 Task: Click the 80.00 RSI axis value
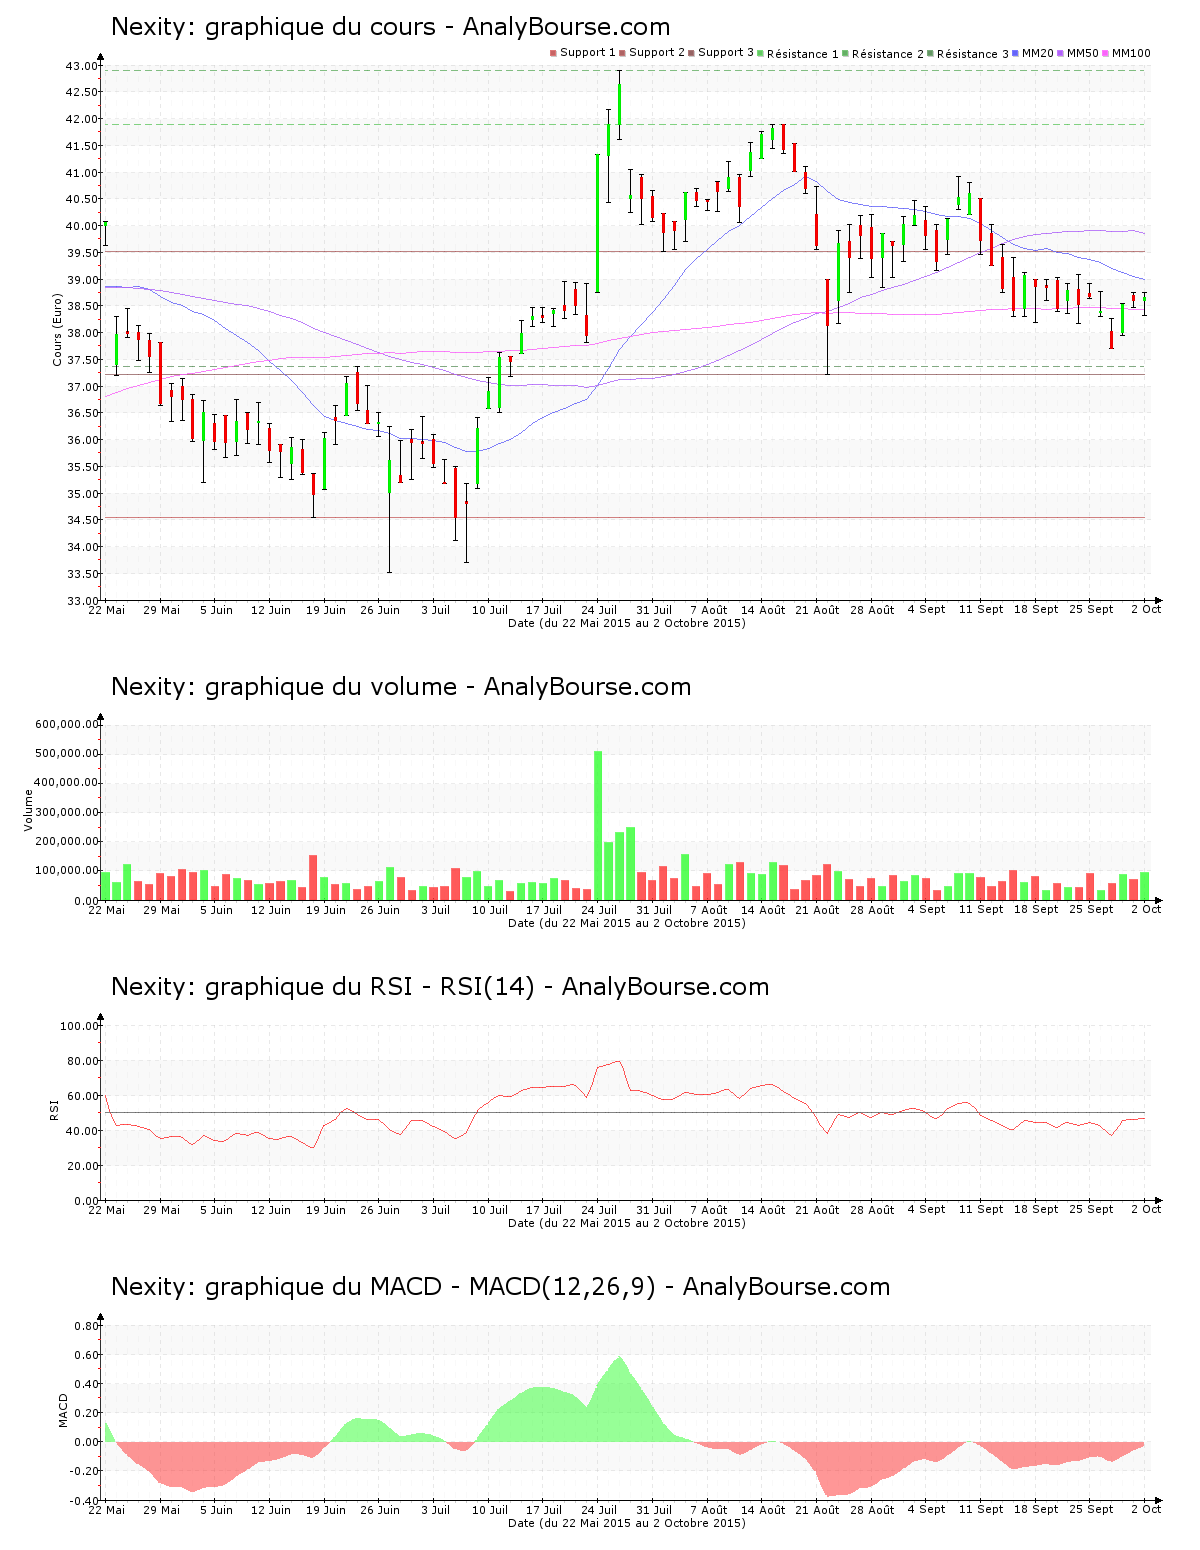point(82,1061)
